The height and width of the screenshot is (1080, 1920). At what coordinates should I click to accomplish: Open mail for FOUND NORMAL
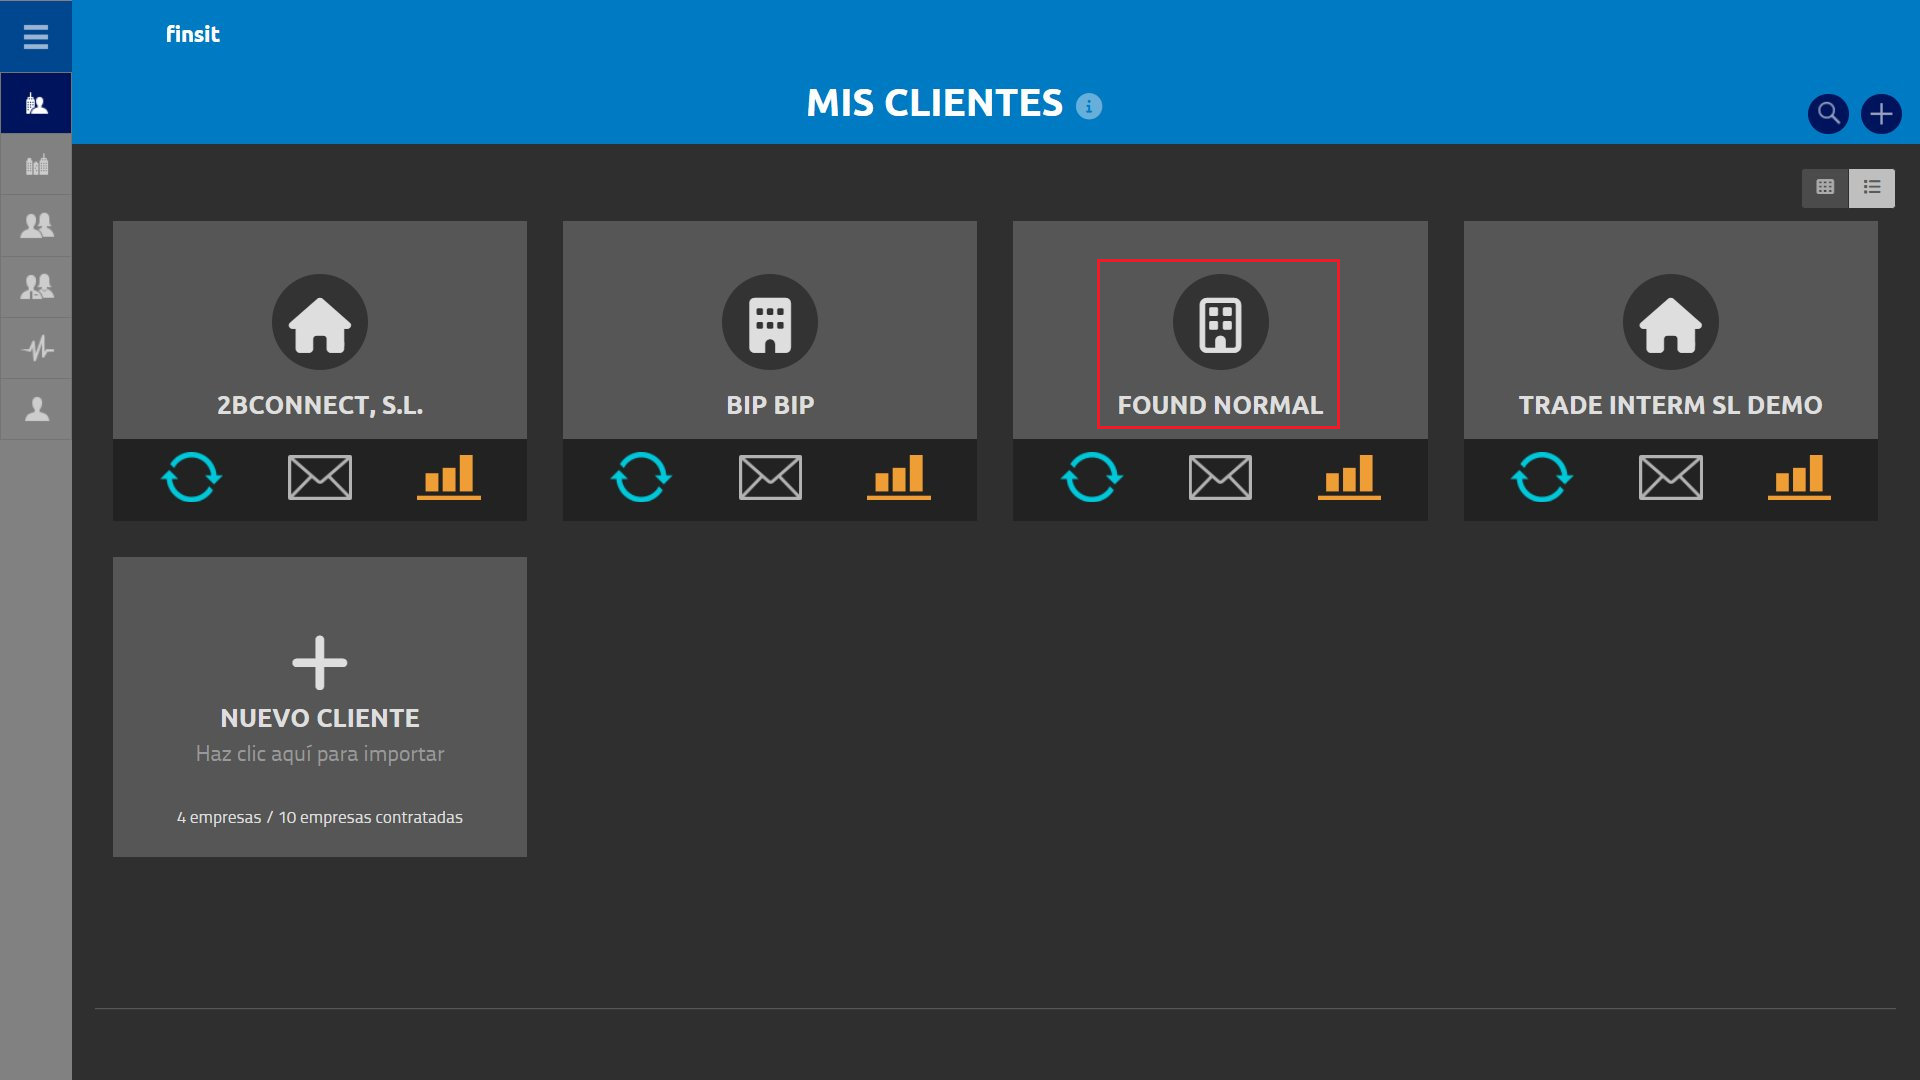click(x=1220, y=477)
